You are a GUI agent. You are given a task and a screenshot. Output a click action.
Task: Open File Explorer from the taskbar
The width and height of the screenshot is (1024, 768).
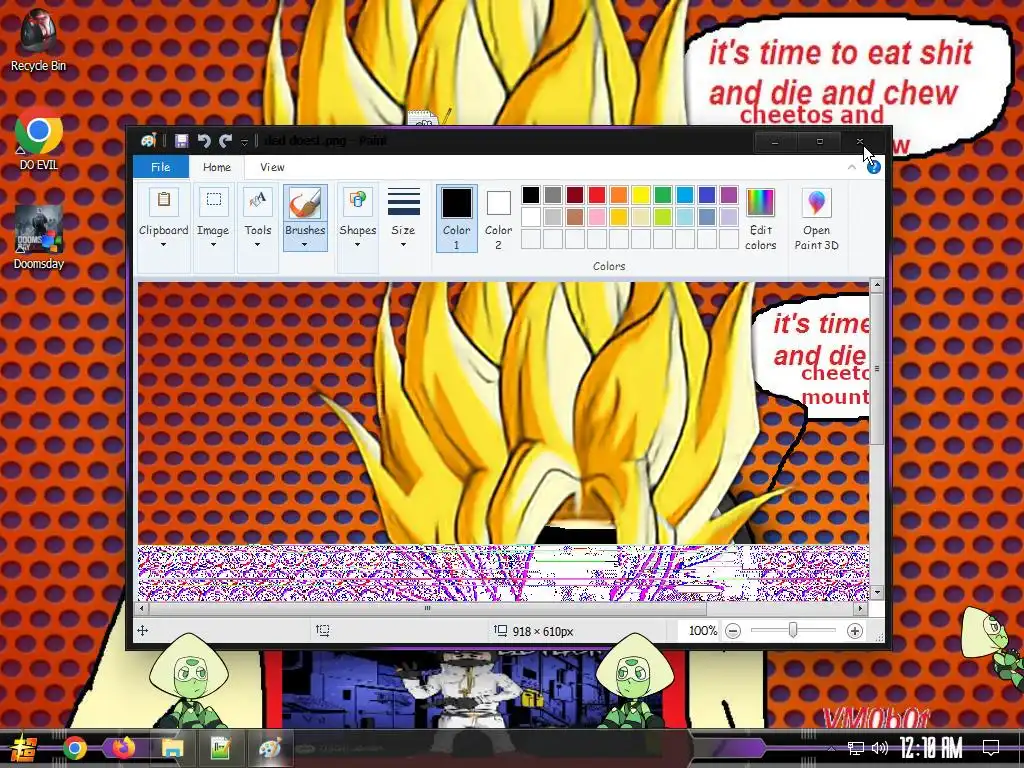tap(172, 748)
